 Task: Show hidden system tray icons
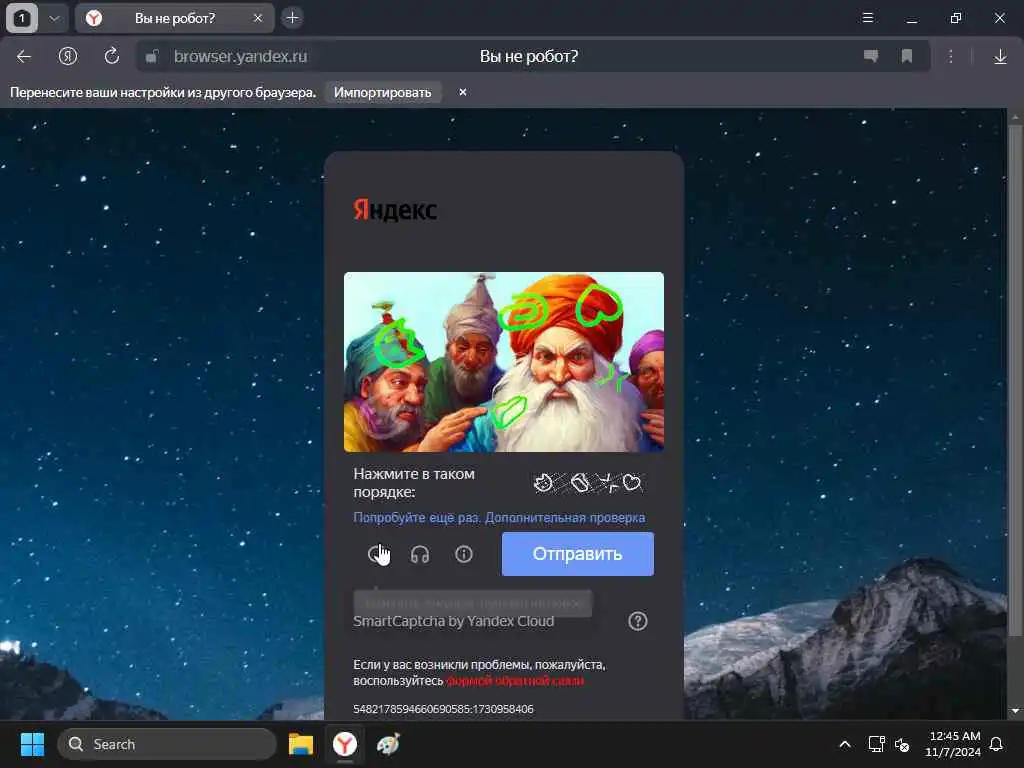pyautogui.click(x=844, y=744)
